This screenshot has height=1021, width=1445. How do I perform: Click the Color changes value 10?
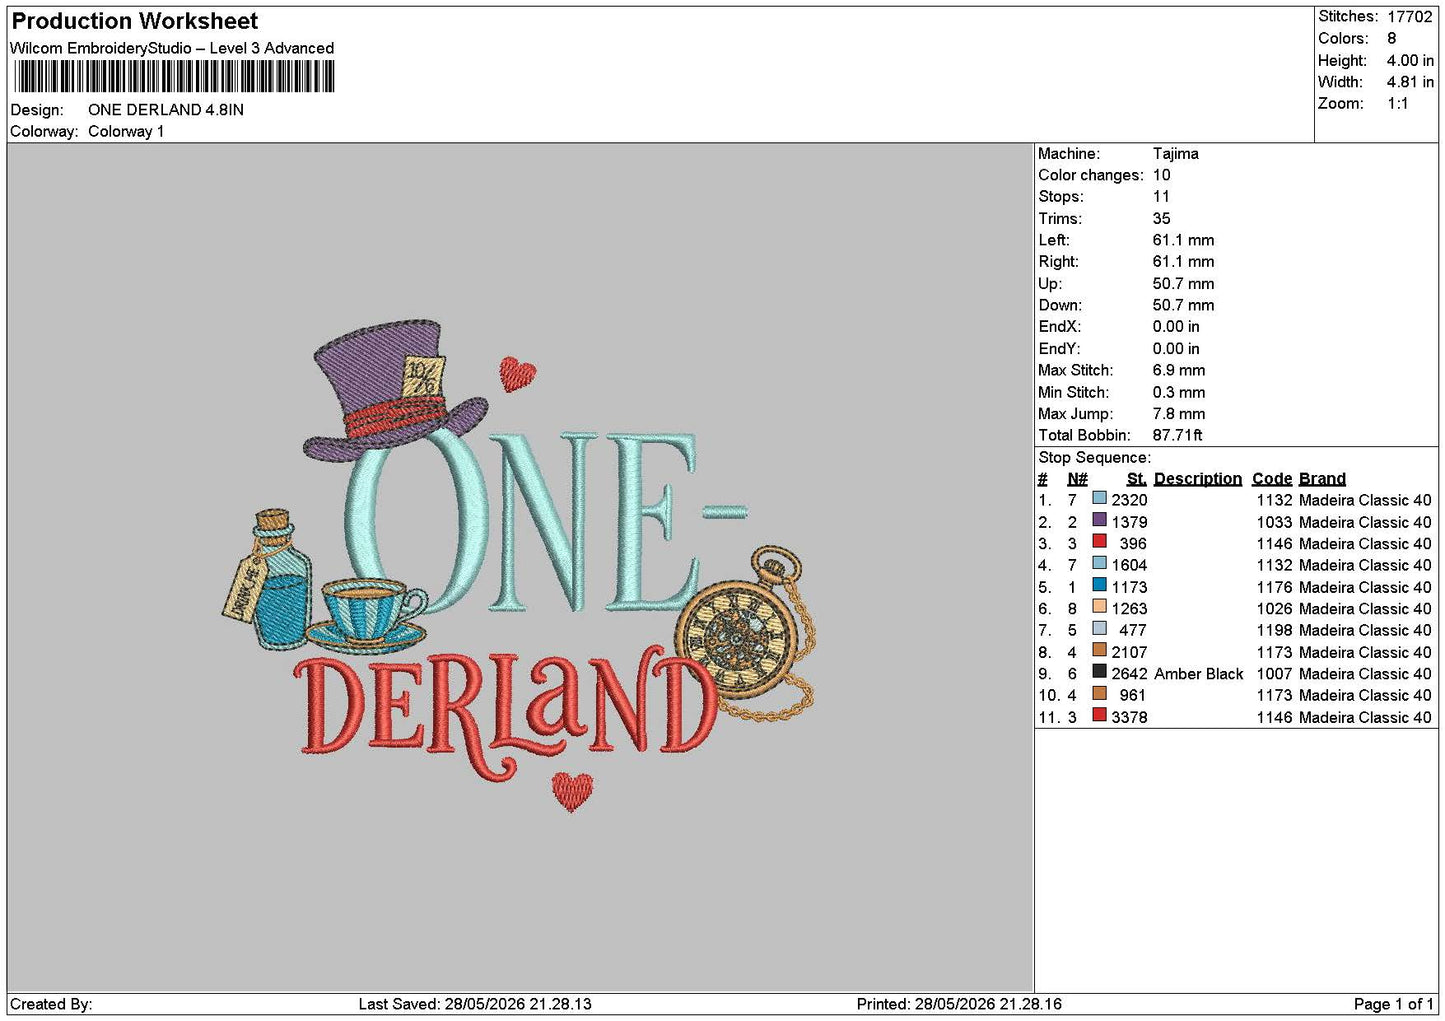(x=1161, y=175)
